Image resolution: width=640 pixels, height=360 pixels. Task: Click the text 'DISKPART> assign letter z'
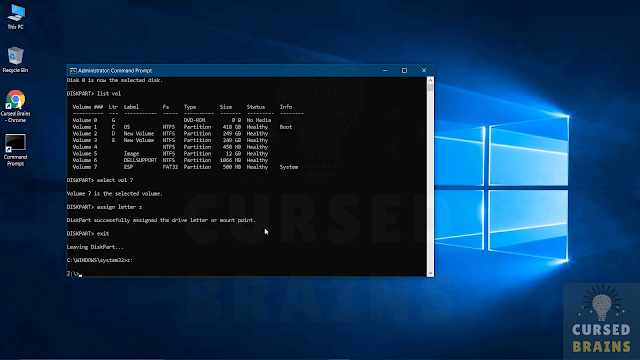[104, 207]
